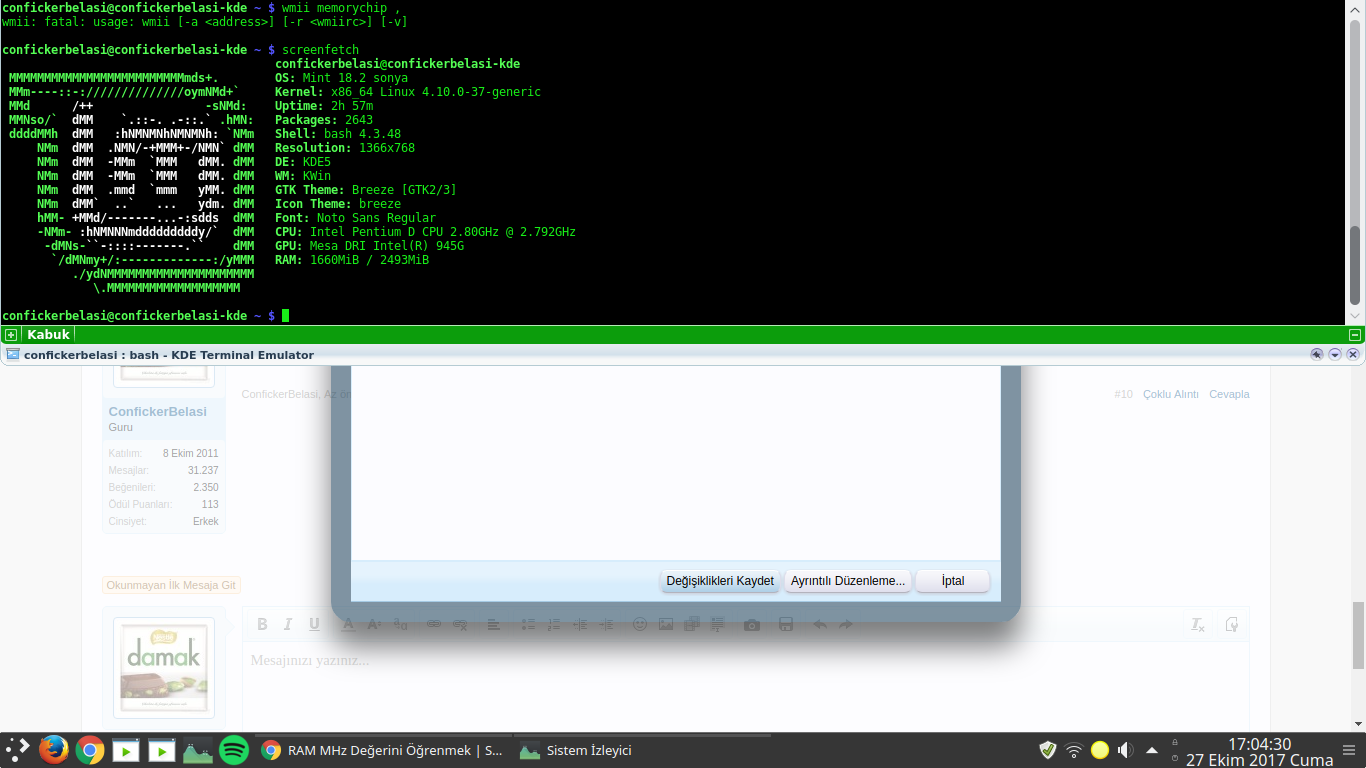Decrease indent in the reply editor
The image size is (1366, 768).
click(x=580, y=624)
